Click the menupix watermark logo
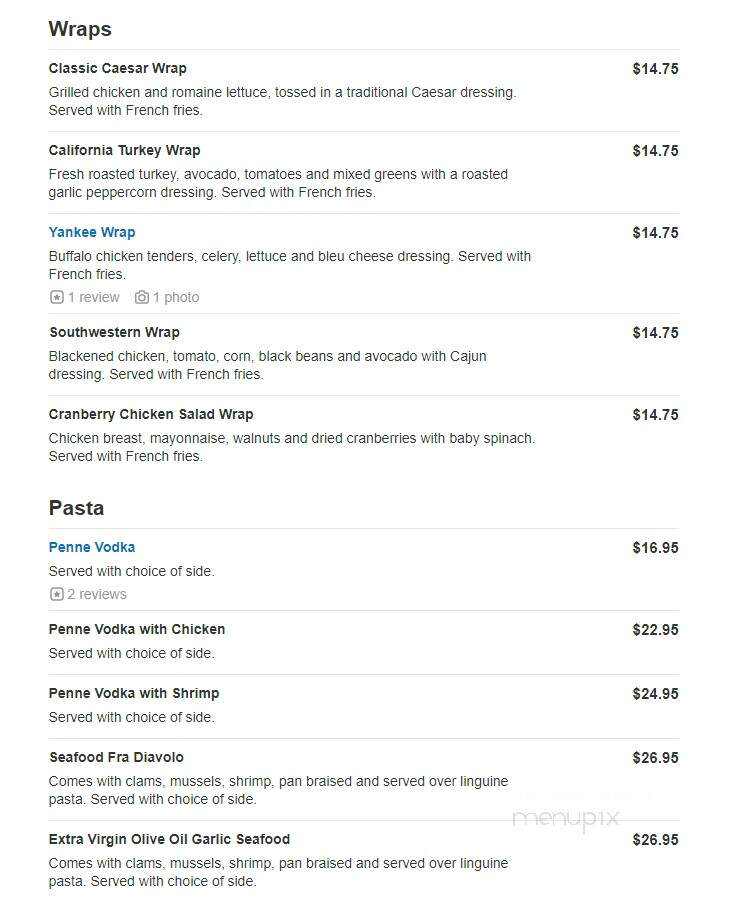This screenshot has height=901, width=745. point(566,819)
